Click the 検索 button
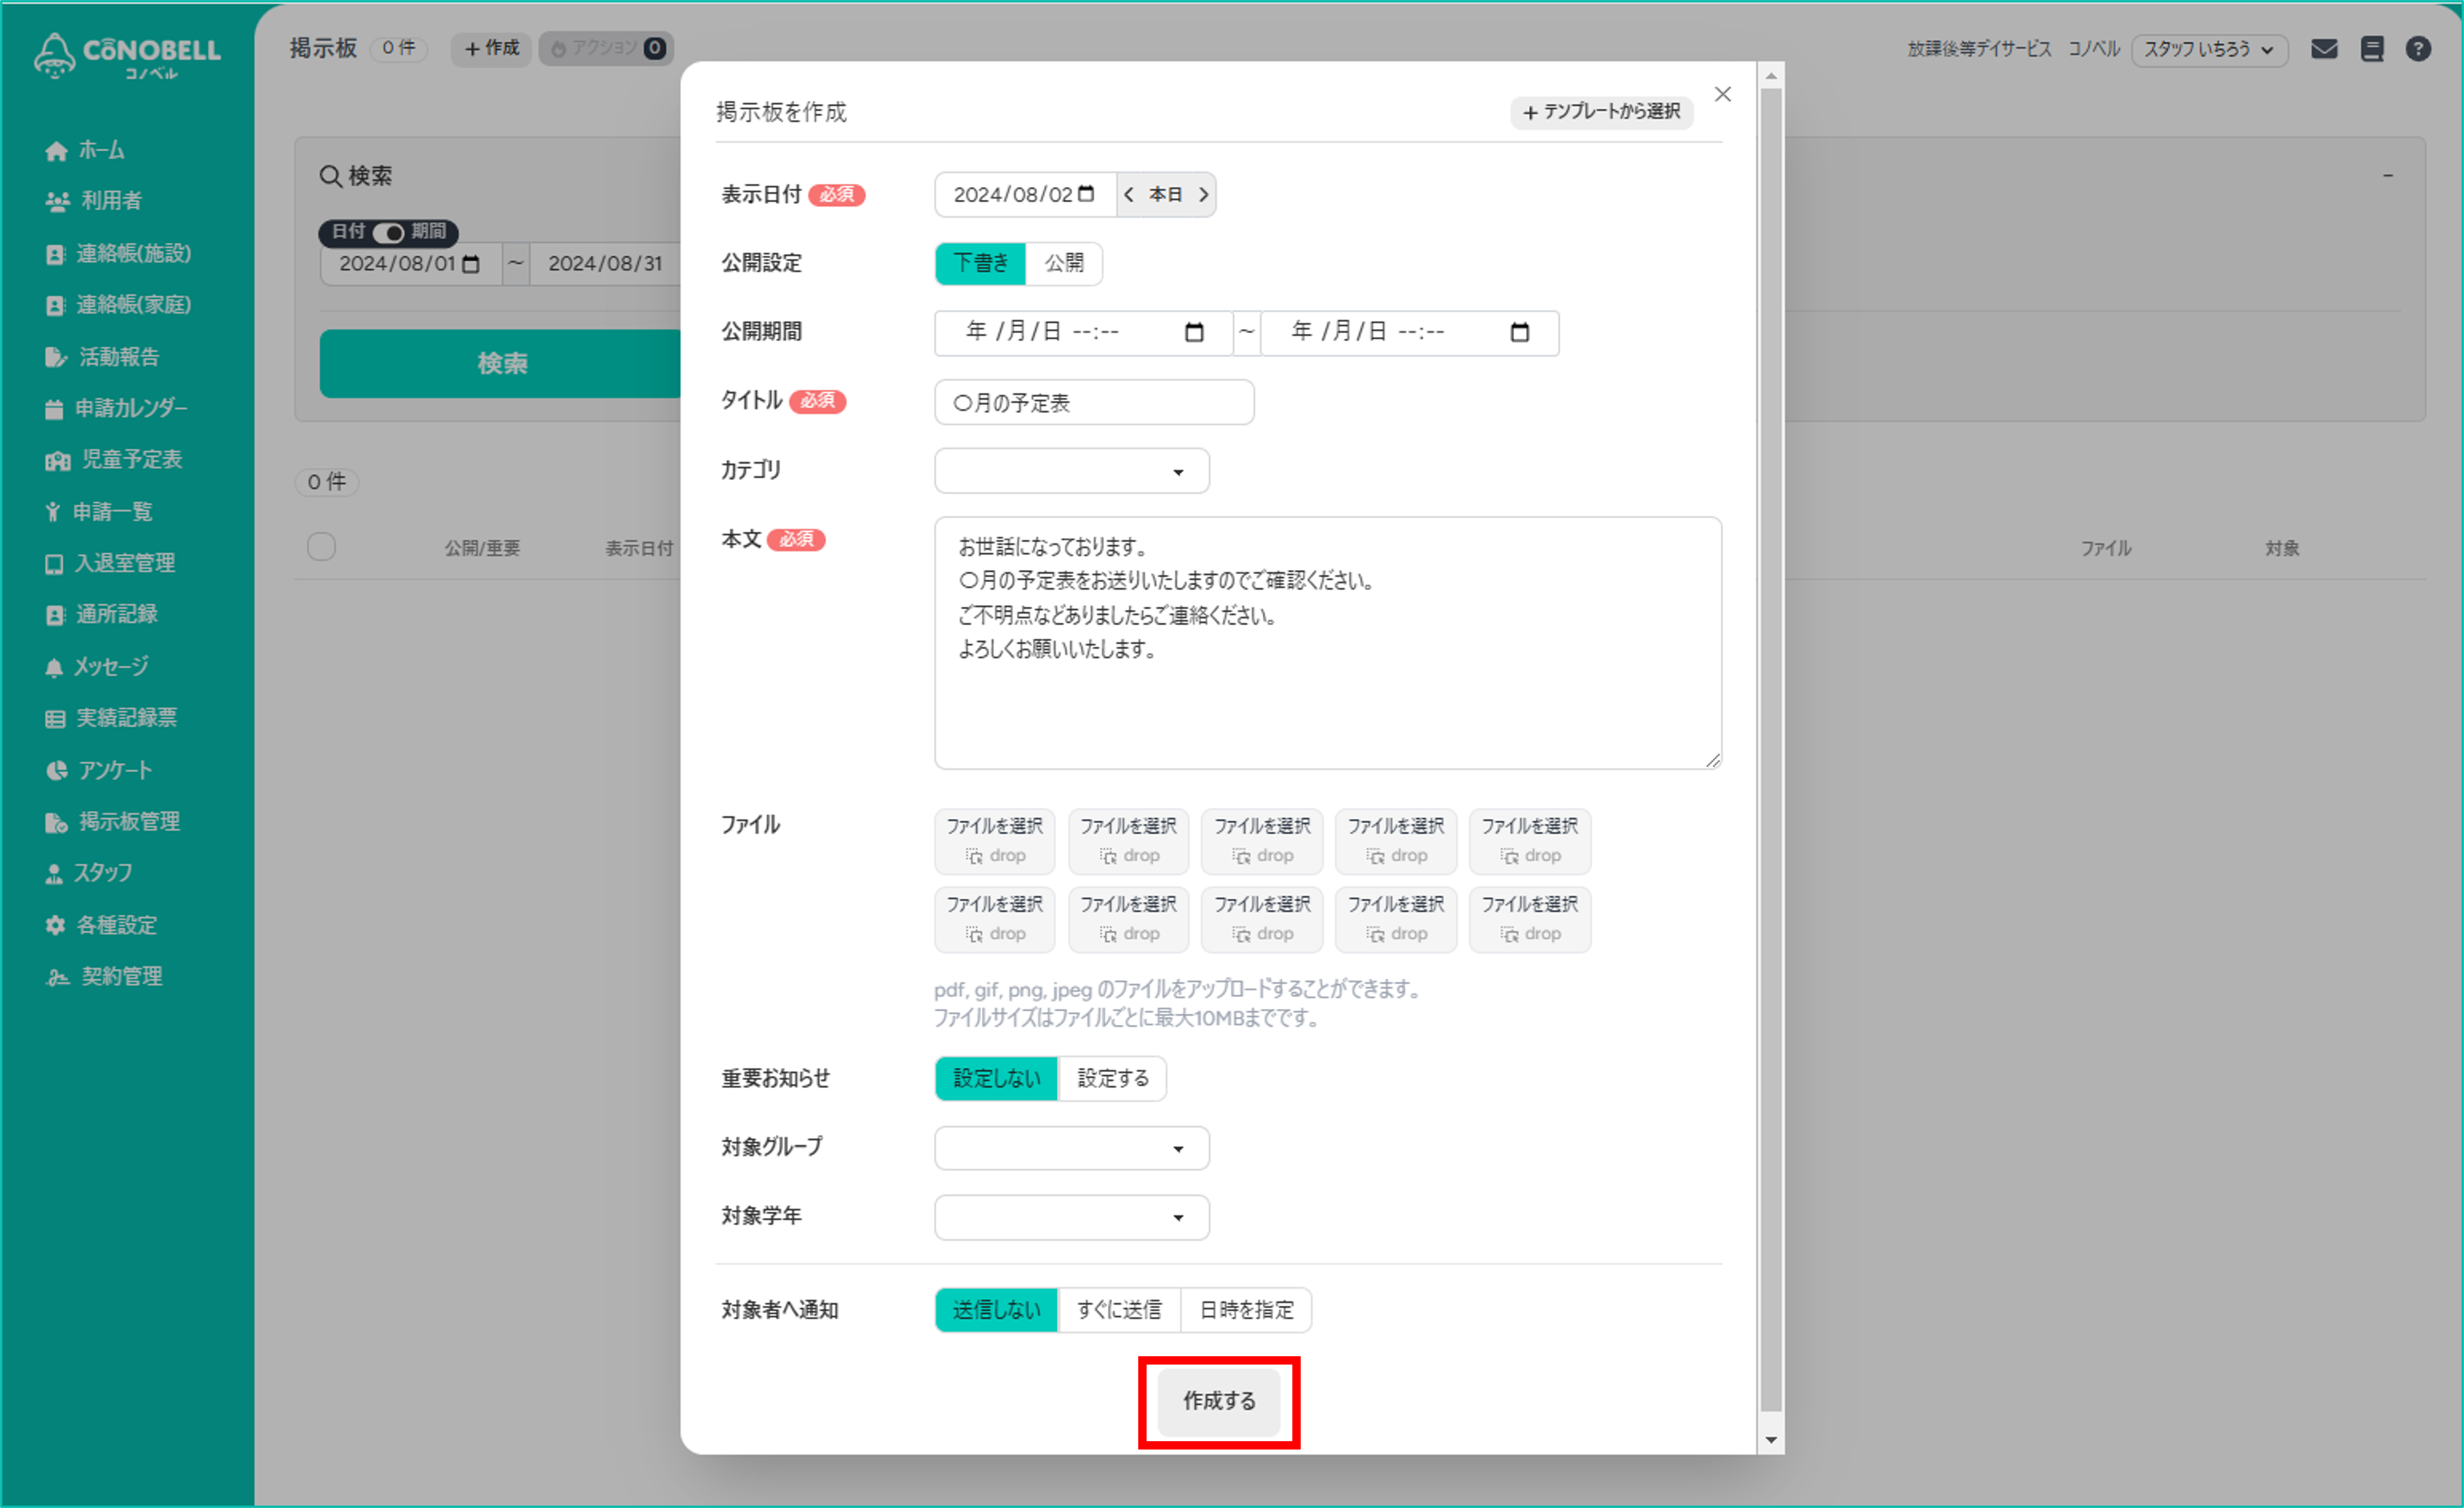 (501, 363)
